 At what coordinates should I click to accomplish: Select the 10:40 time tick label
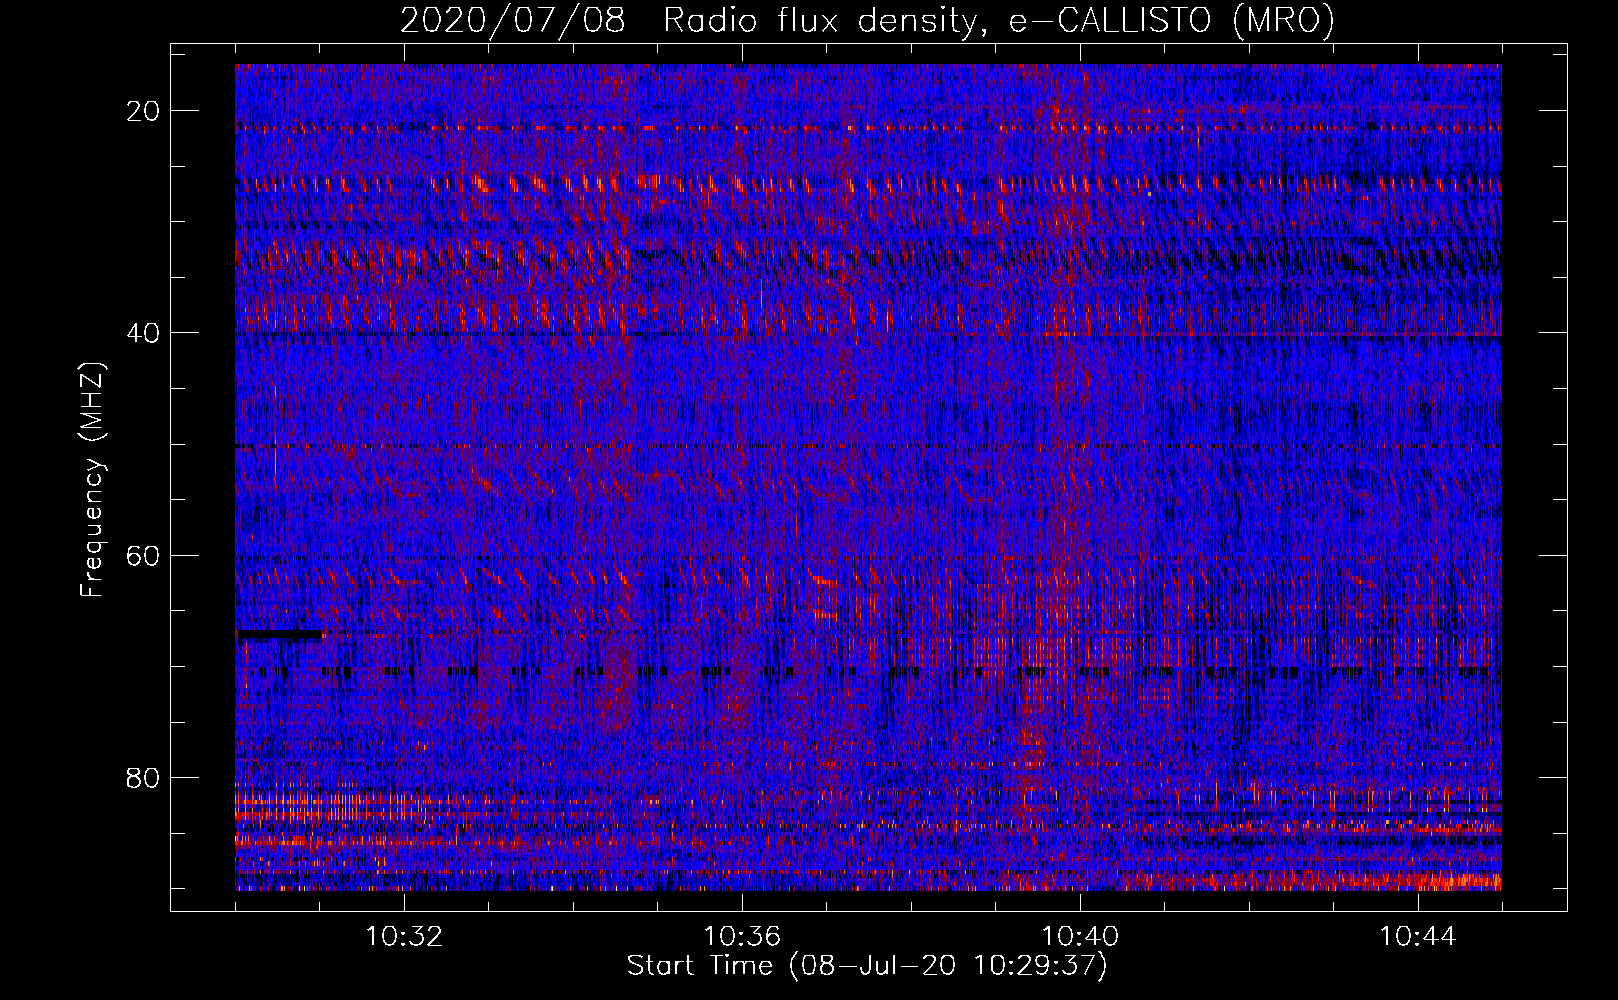1080,937
